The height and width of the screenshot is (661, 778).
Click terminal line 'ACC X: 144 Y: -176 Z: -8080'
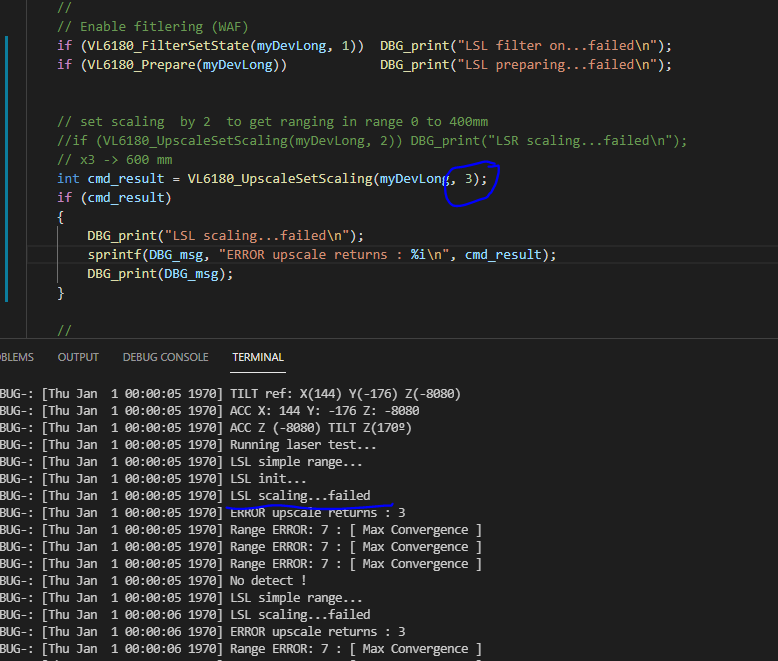(324, 411)
